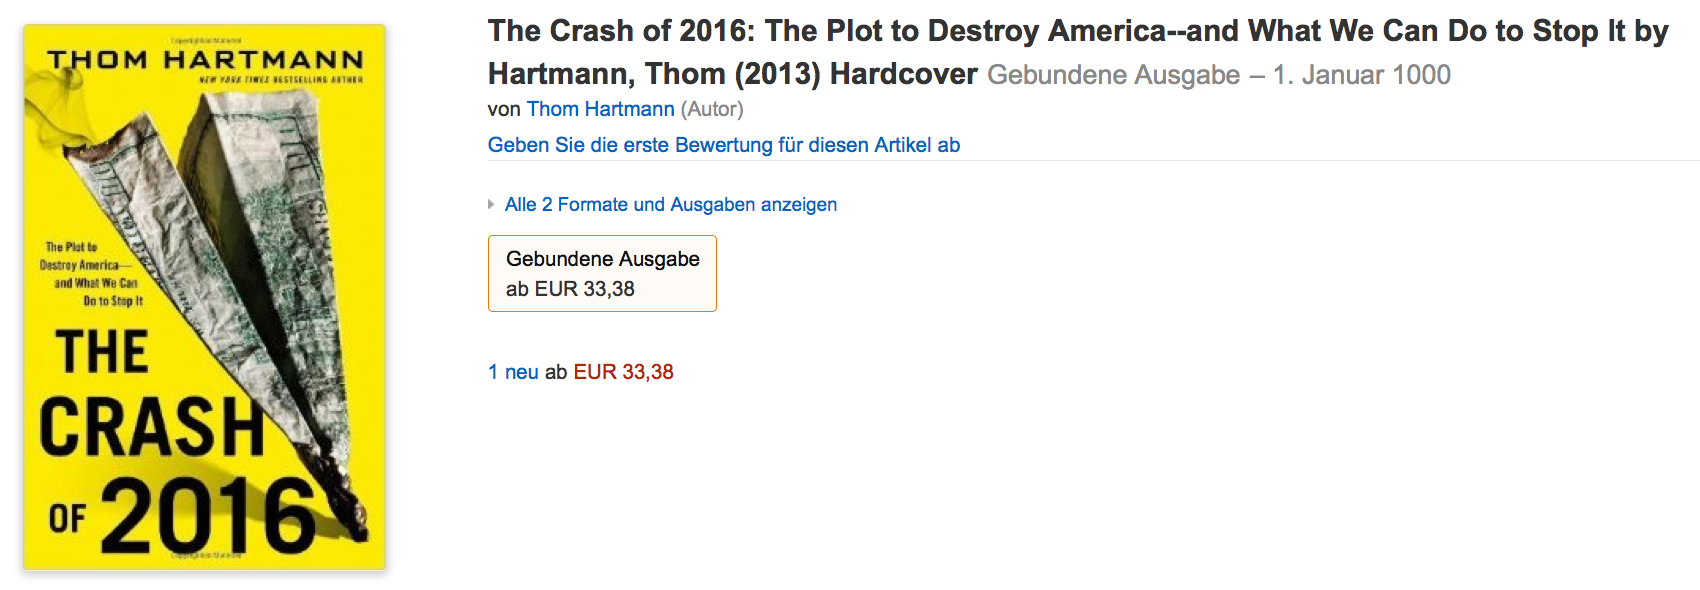Click the "(Autor)" label after the author name
1700x590 pixels.
click(712, 109)
